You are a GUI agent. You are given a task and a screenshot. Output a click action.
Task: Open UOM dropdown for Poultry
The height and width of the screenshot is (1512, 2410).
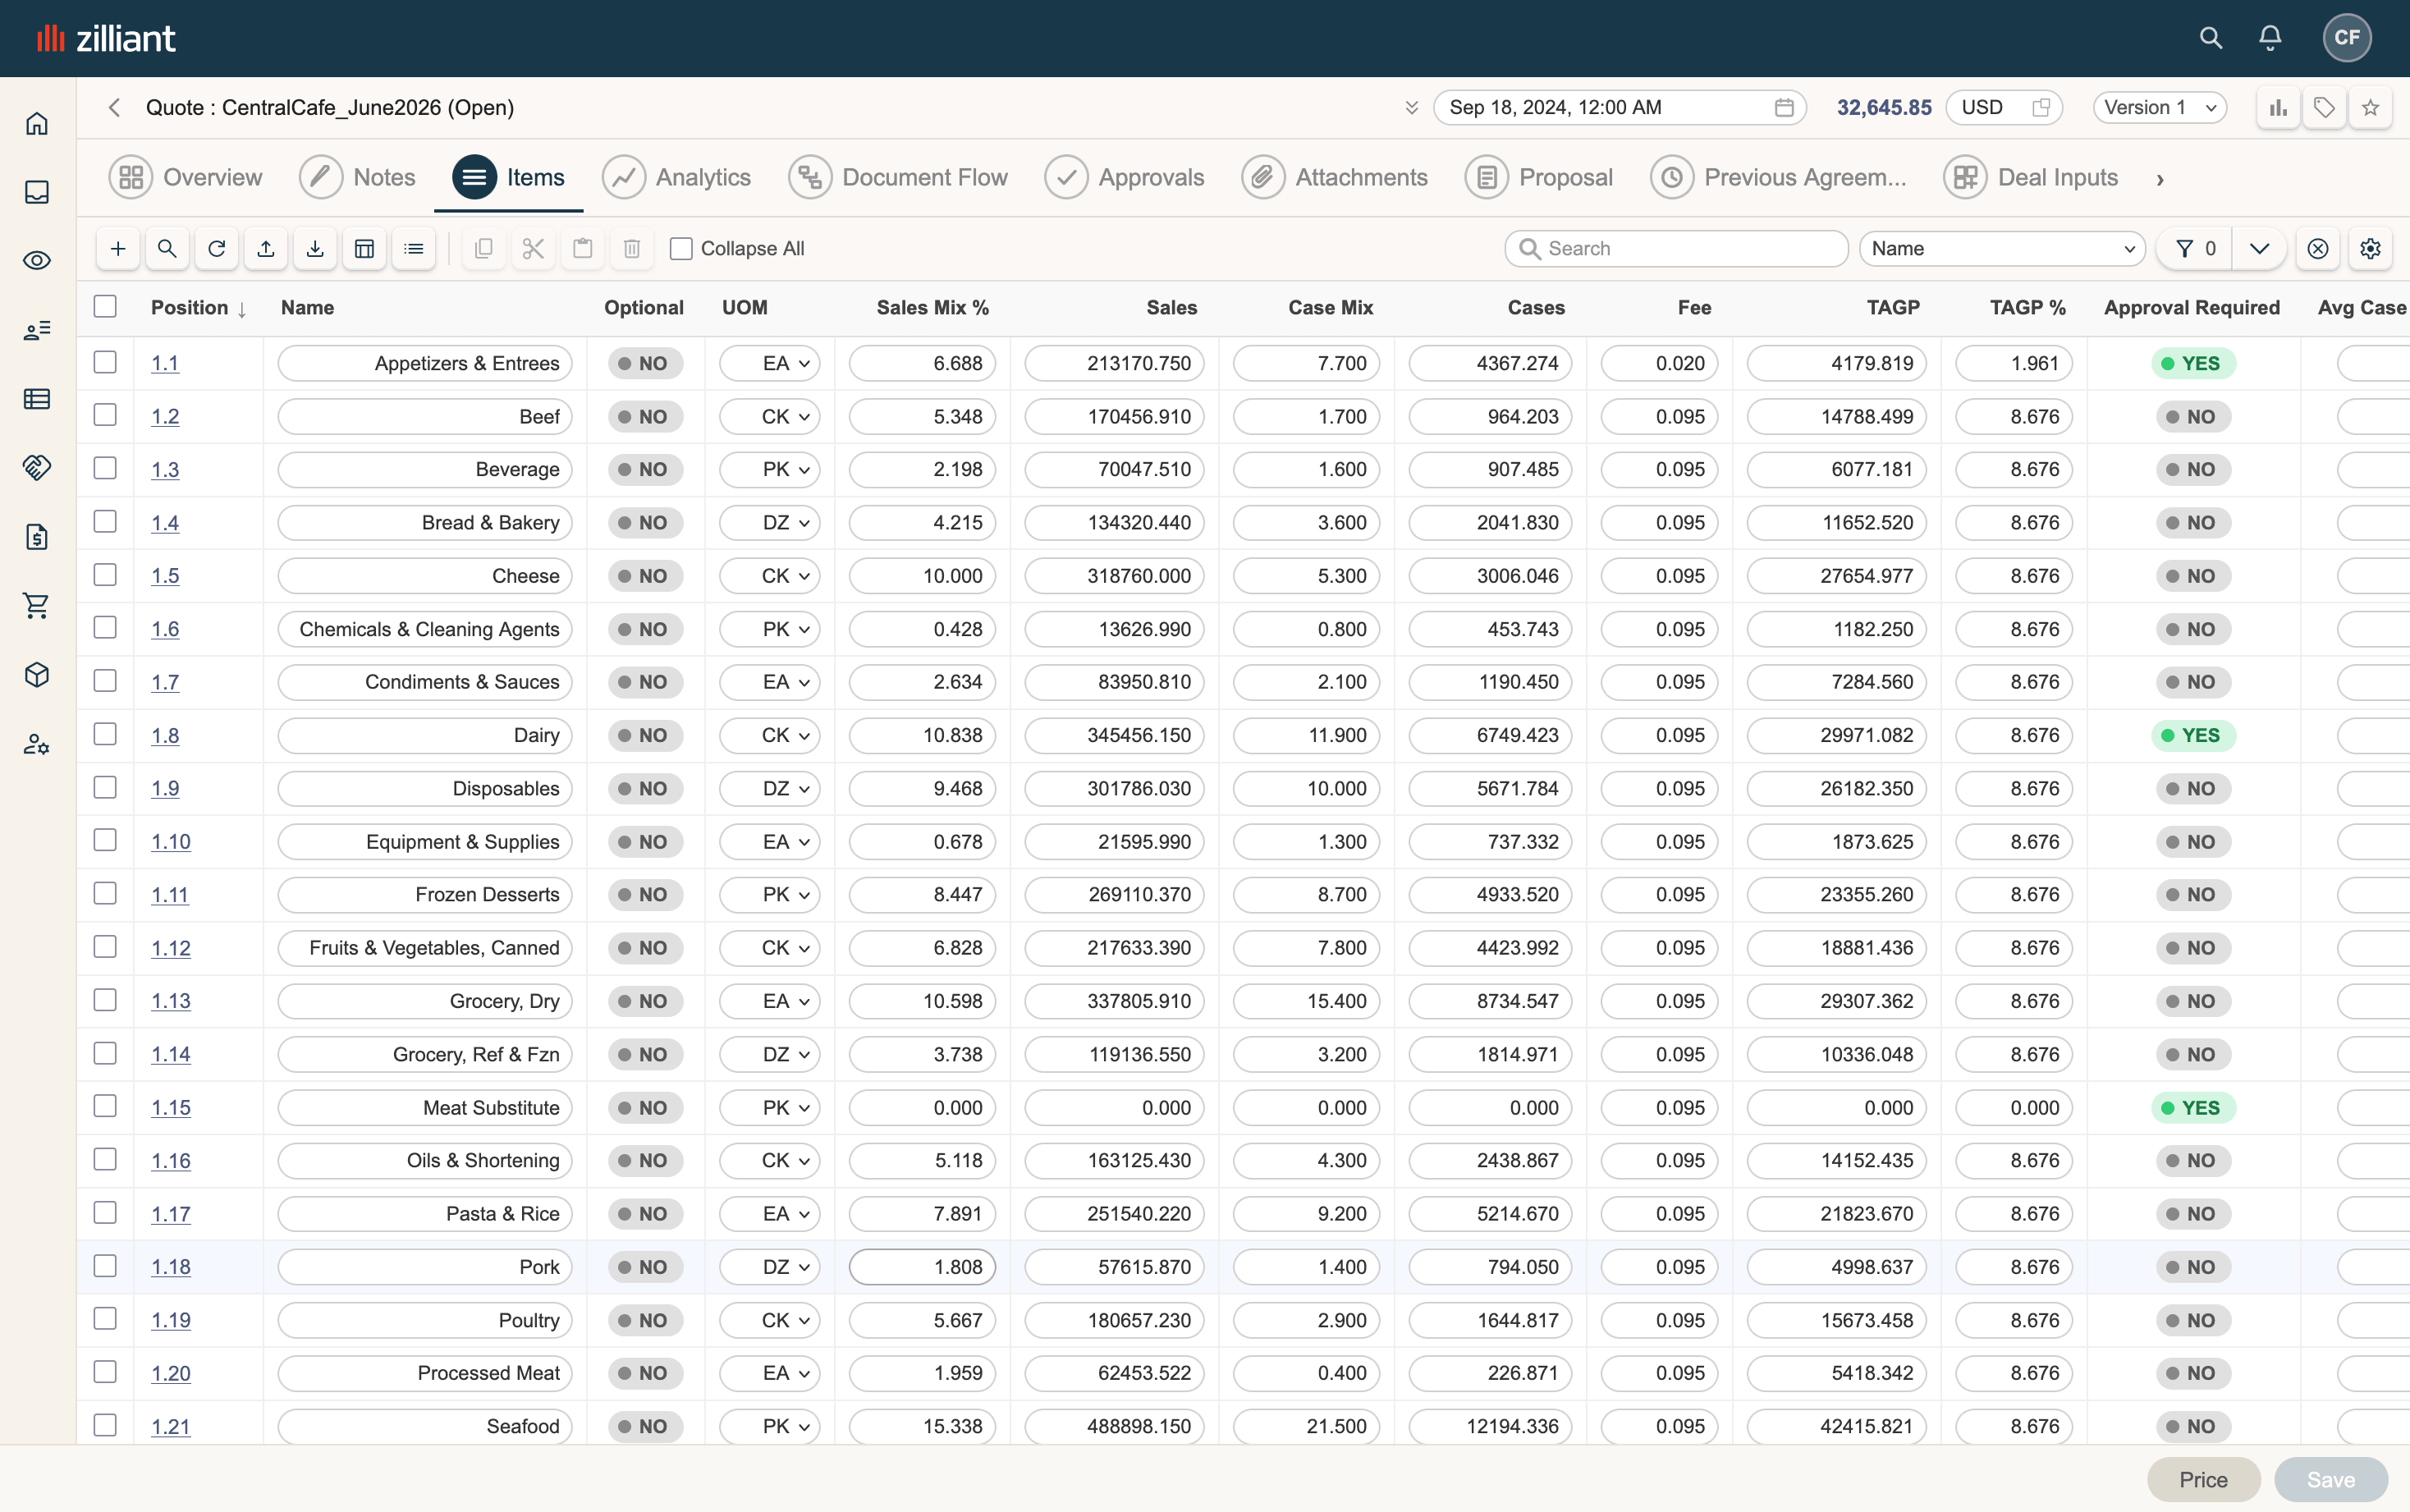pos(770,1320)
